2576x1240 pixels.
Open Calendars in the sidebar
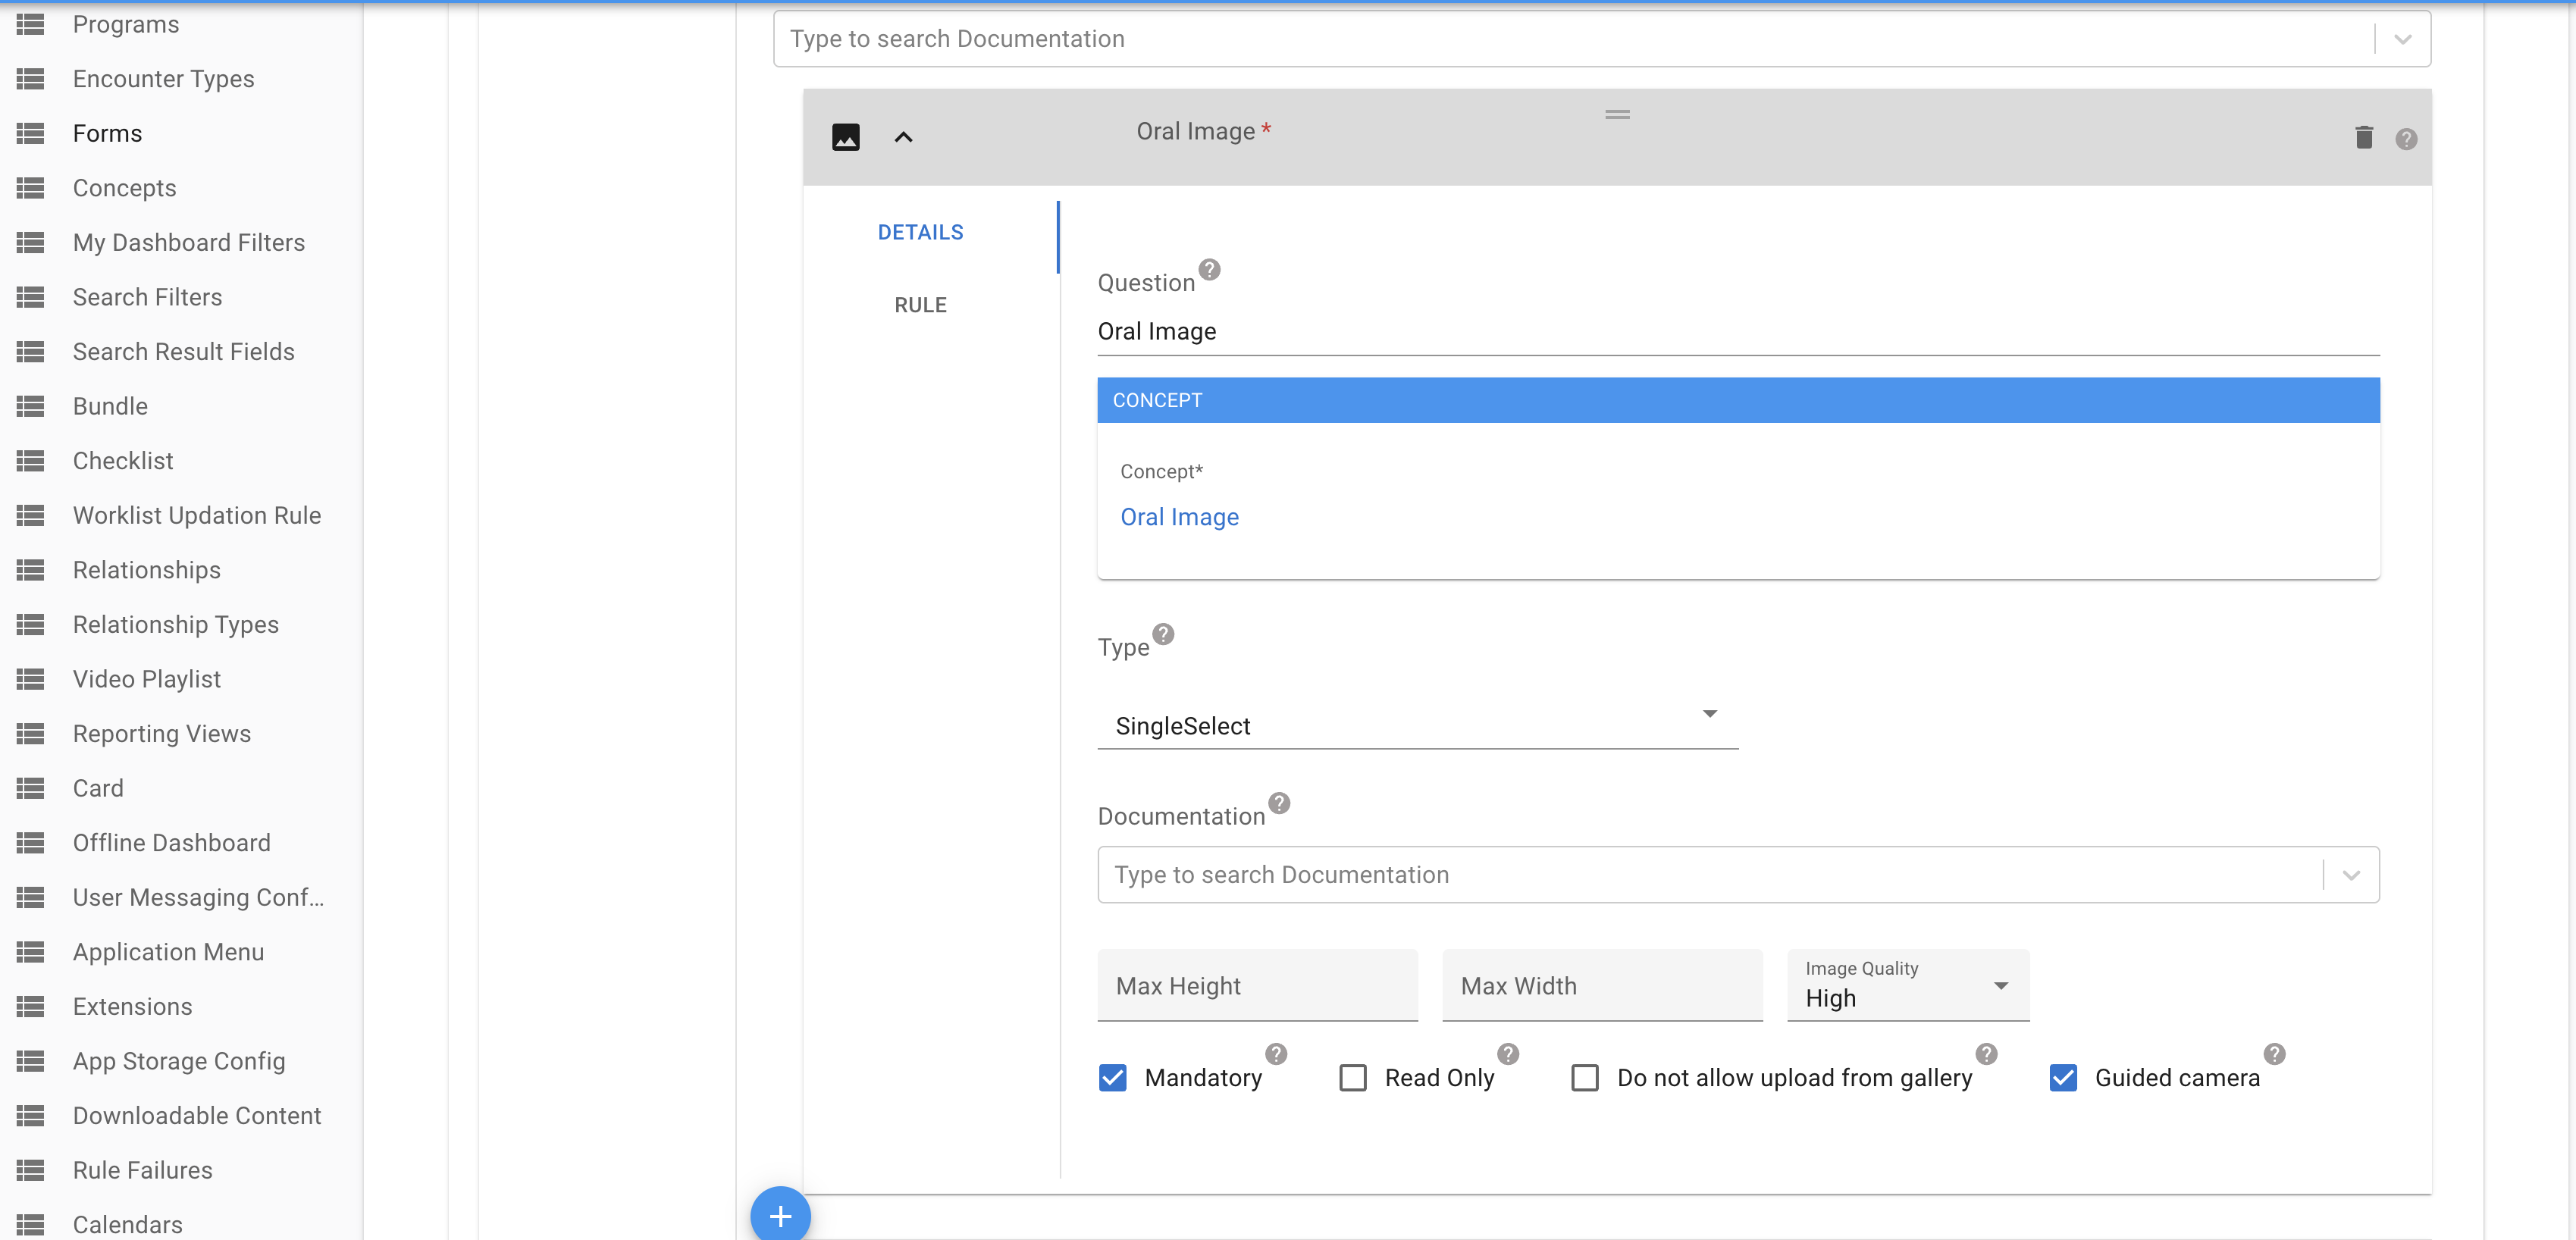[128, 1224]
